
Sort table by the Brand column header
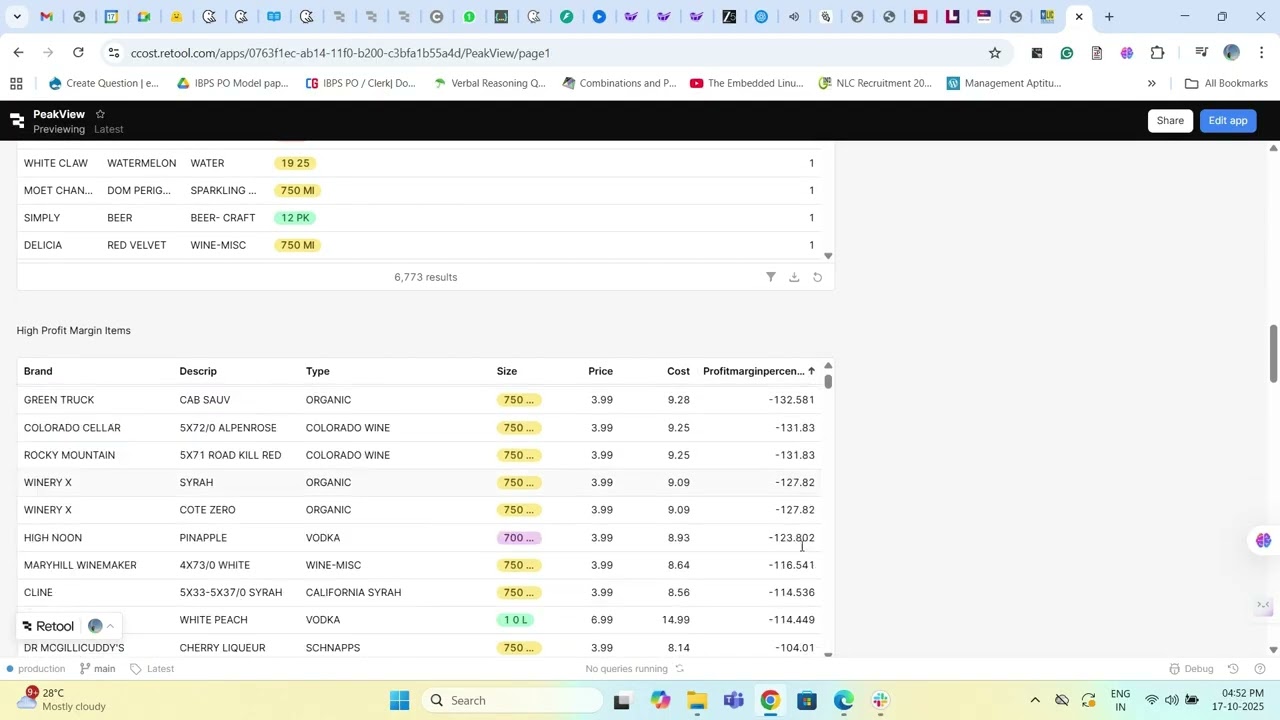coord(38,371)
